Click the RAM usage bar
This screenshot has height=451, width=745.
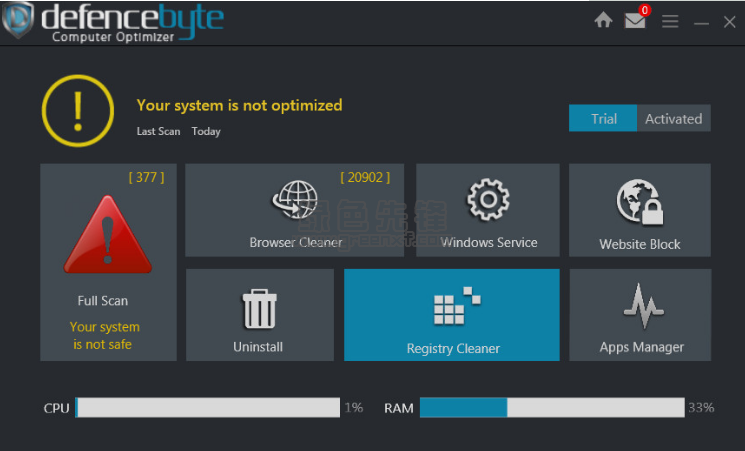(551, 408)
